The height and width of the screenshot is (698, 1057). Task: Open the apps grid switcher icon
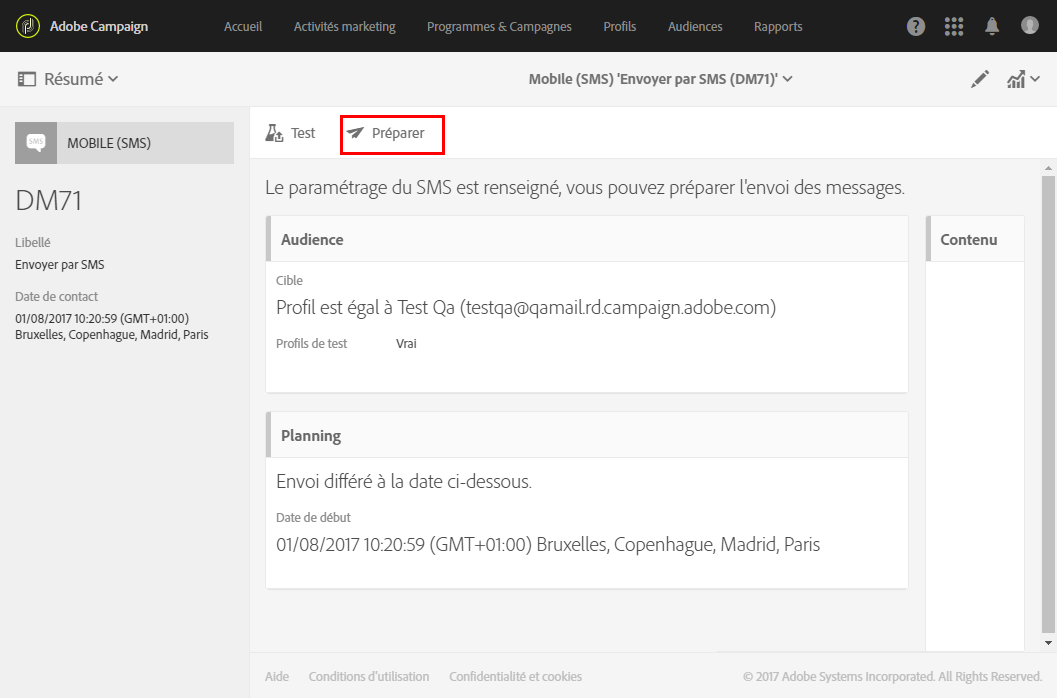(954, 26)
